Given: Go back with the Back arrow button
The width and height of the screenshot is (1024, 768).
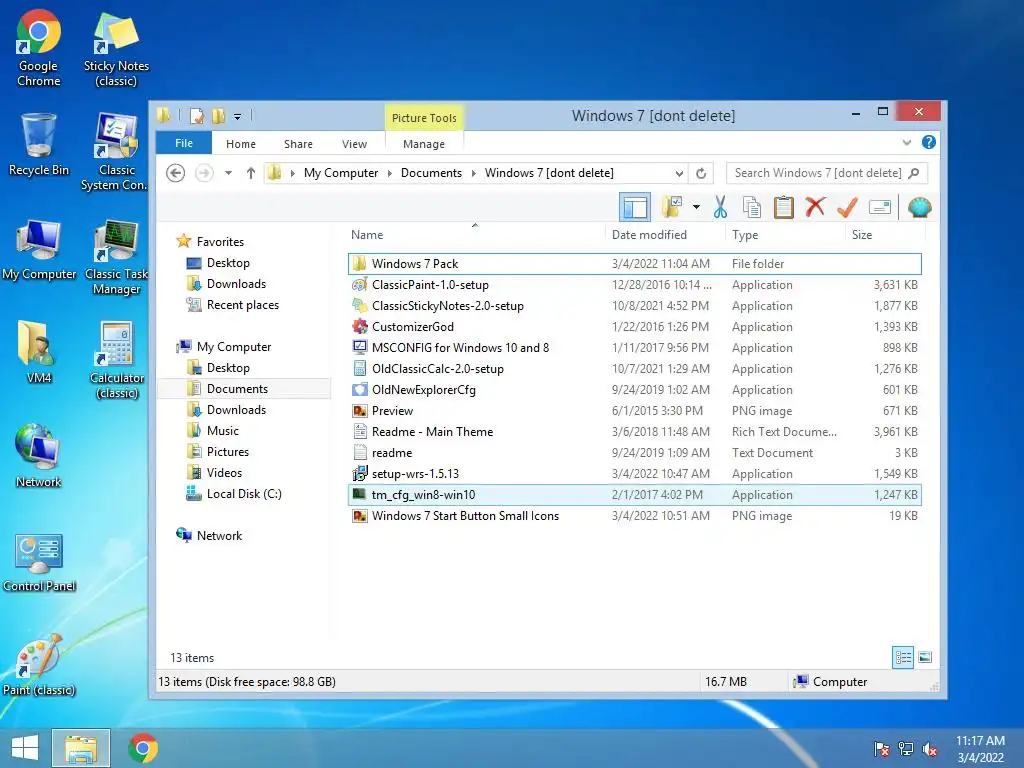Looking at the screenshot, I should tap(175, 173).
